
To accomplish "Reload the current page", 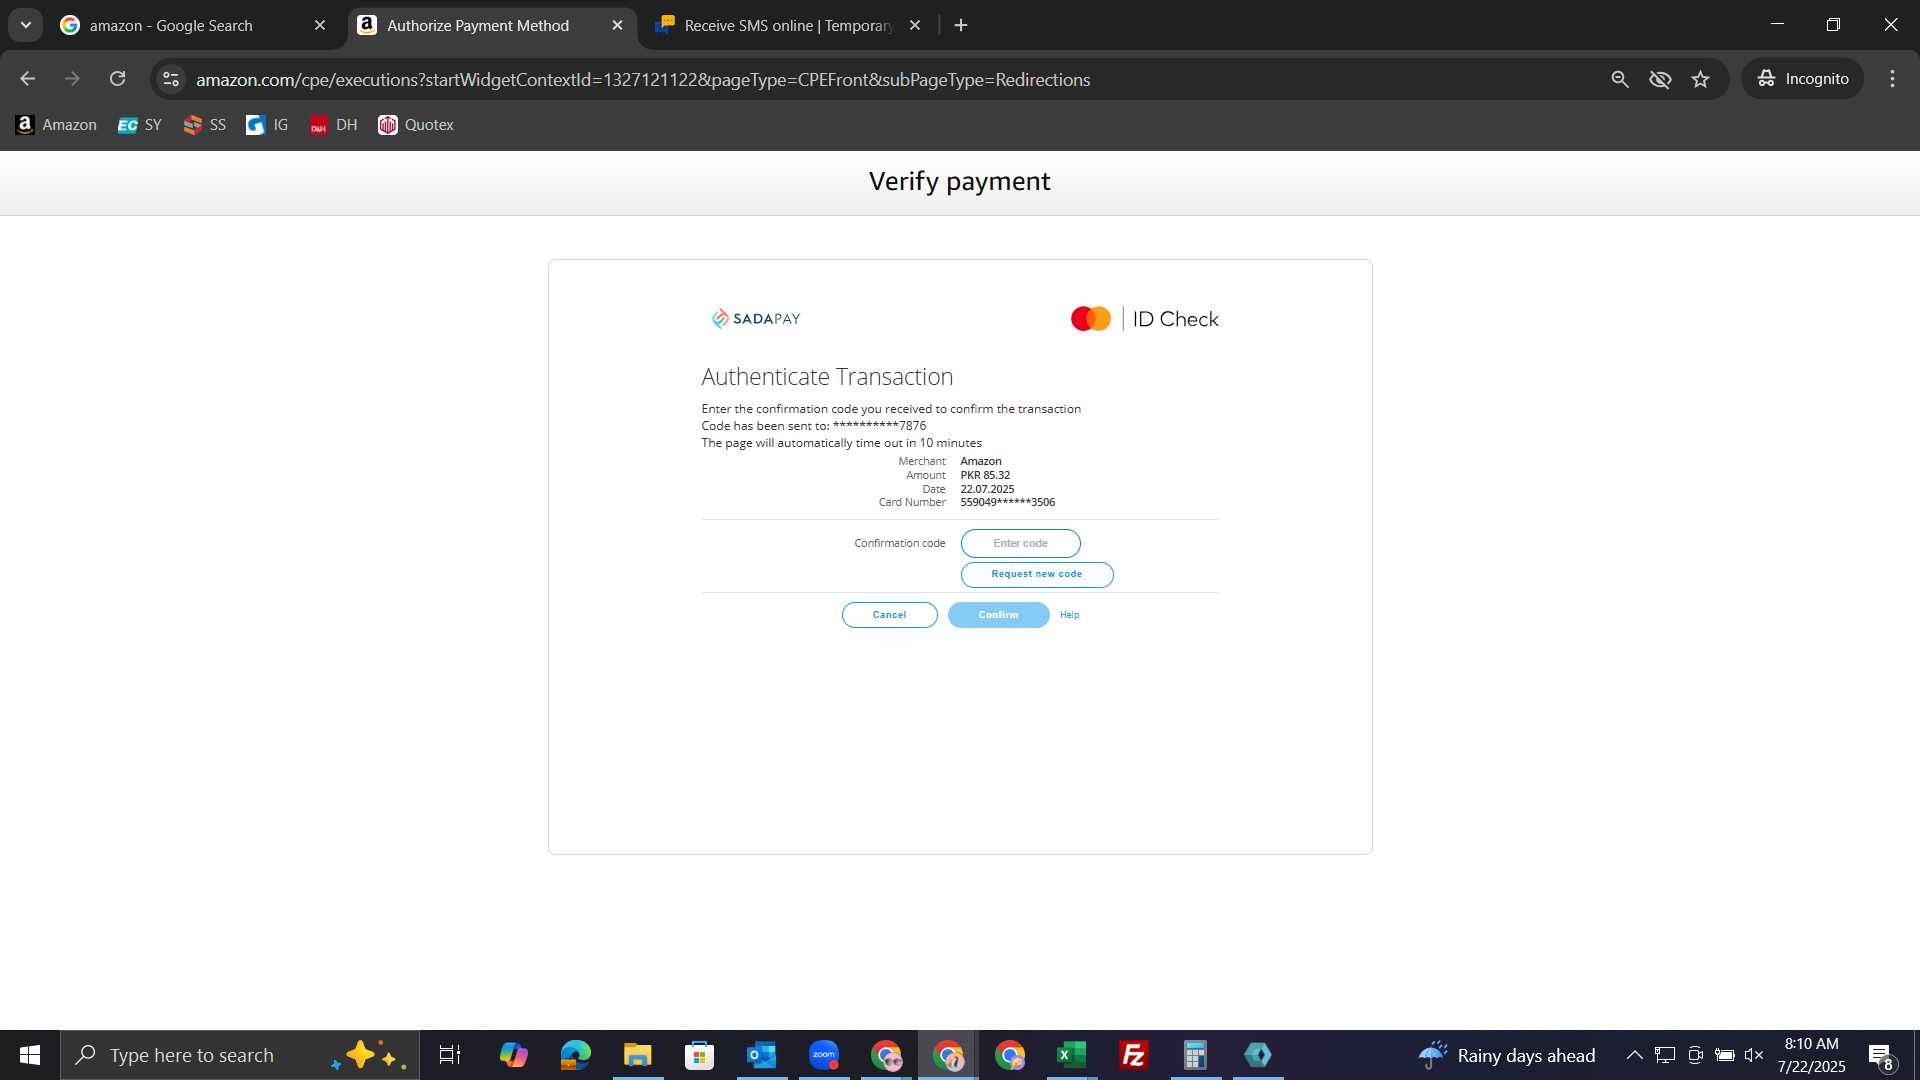I will tap(118, 79).
